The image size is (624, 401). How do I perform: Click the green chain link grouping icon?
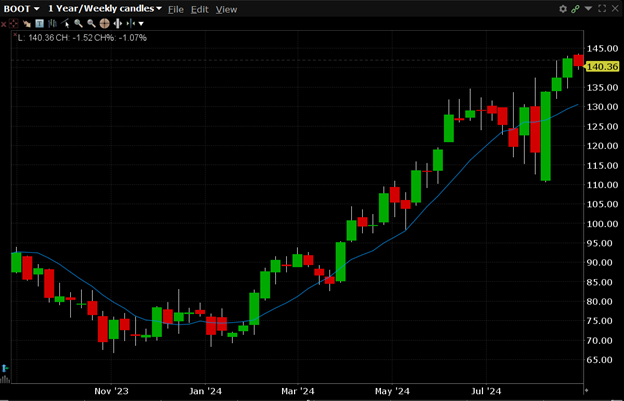575,9
